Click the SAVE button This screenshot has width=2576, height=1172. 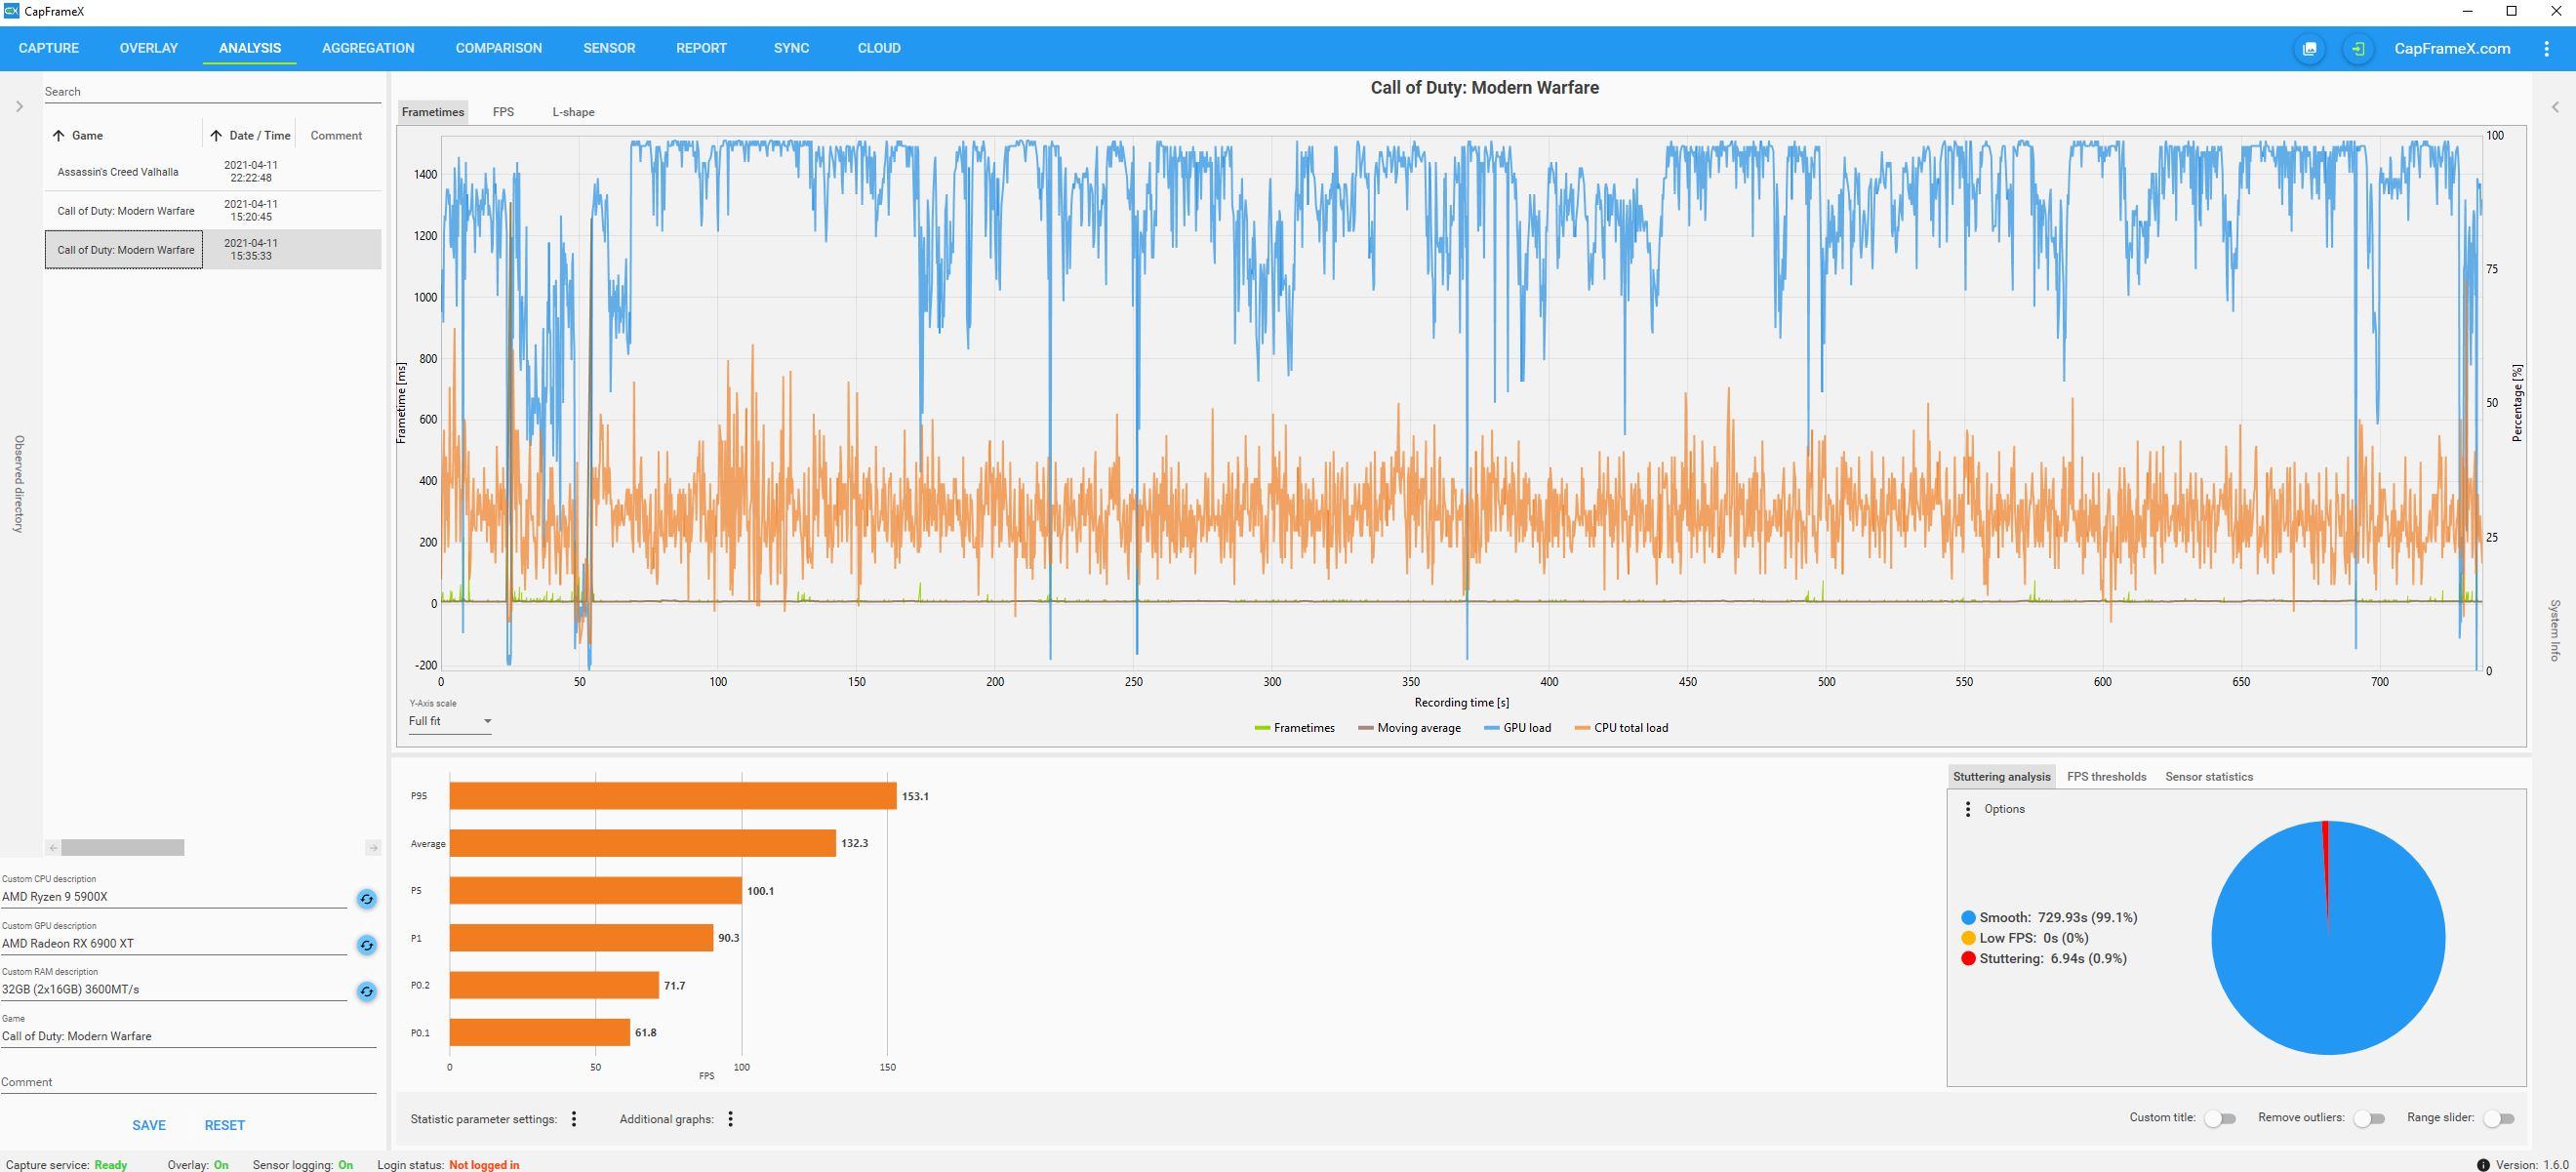tap(149, 1125)
